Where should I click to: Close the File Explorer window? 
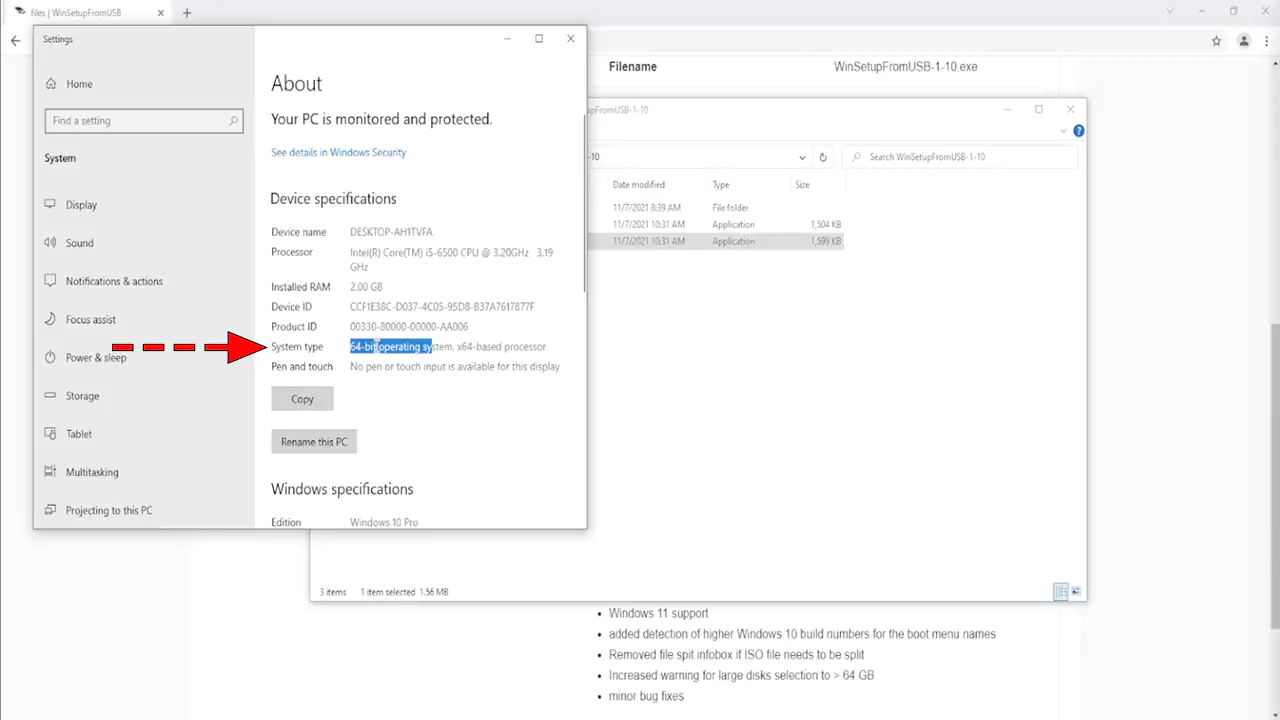click(x=1070, y=109)
